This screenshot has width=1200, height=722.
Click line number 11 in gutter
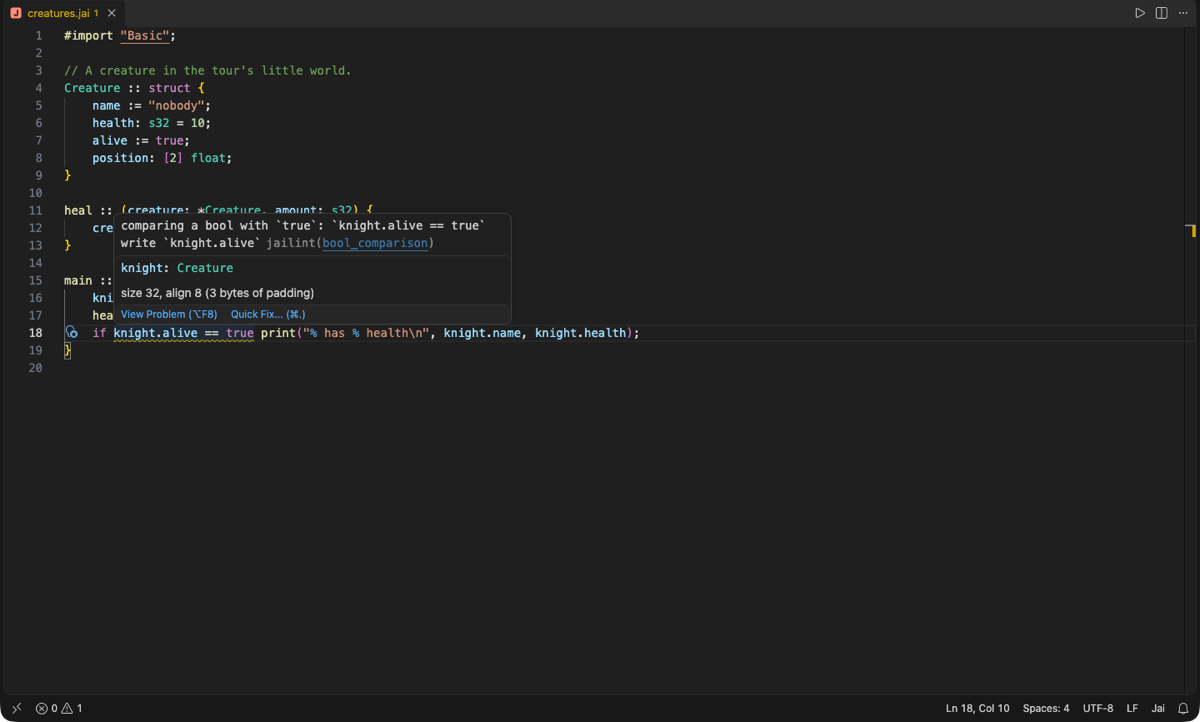36,210
